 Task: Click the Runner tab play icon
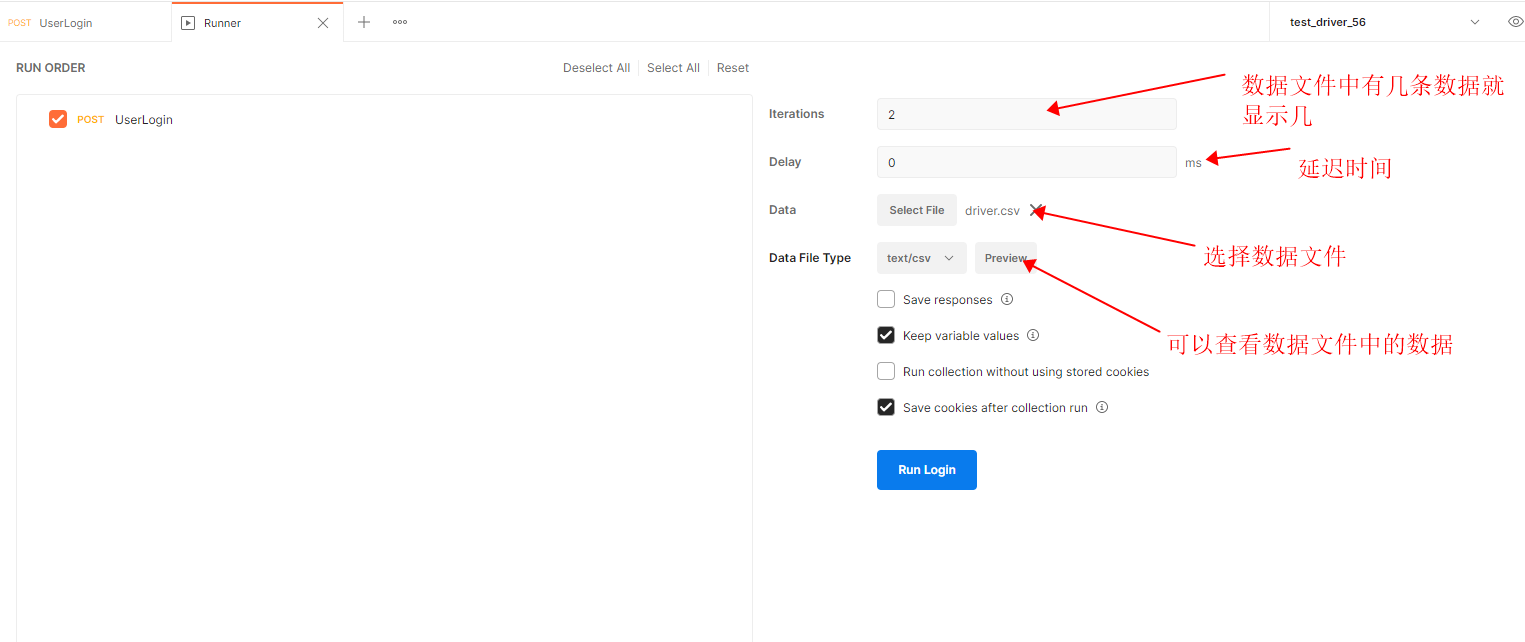[x=188, y=23]
